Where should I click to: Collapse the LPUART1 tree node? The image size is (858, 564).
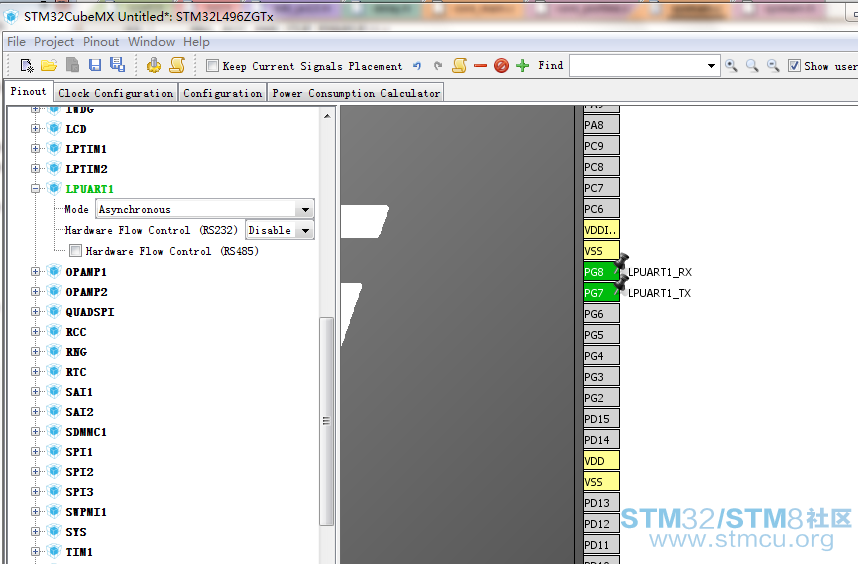(36, 189)
